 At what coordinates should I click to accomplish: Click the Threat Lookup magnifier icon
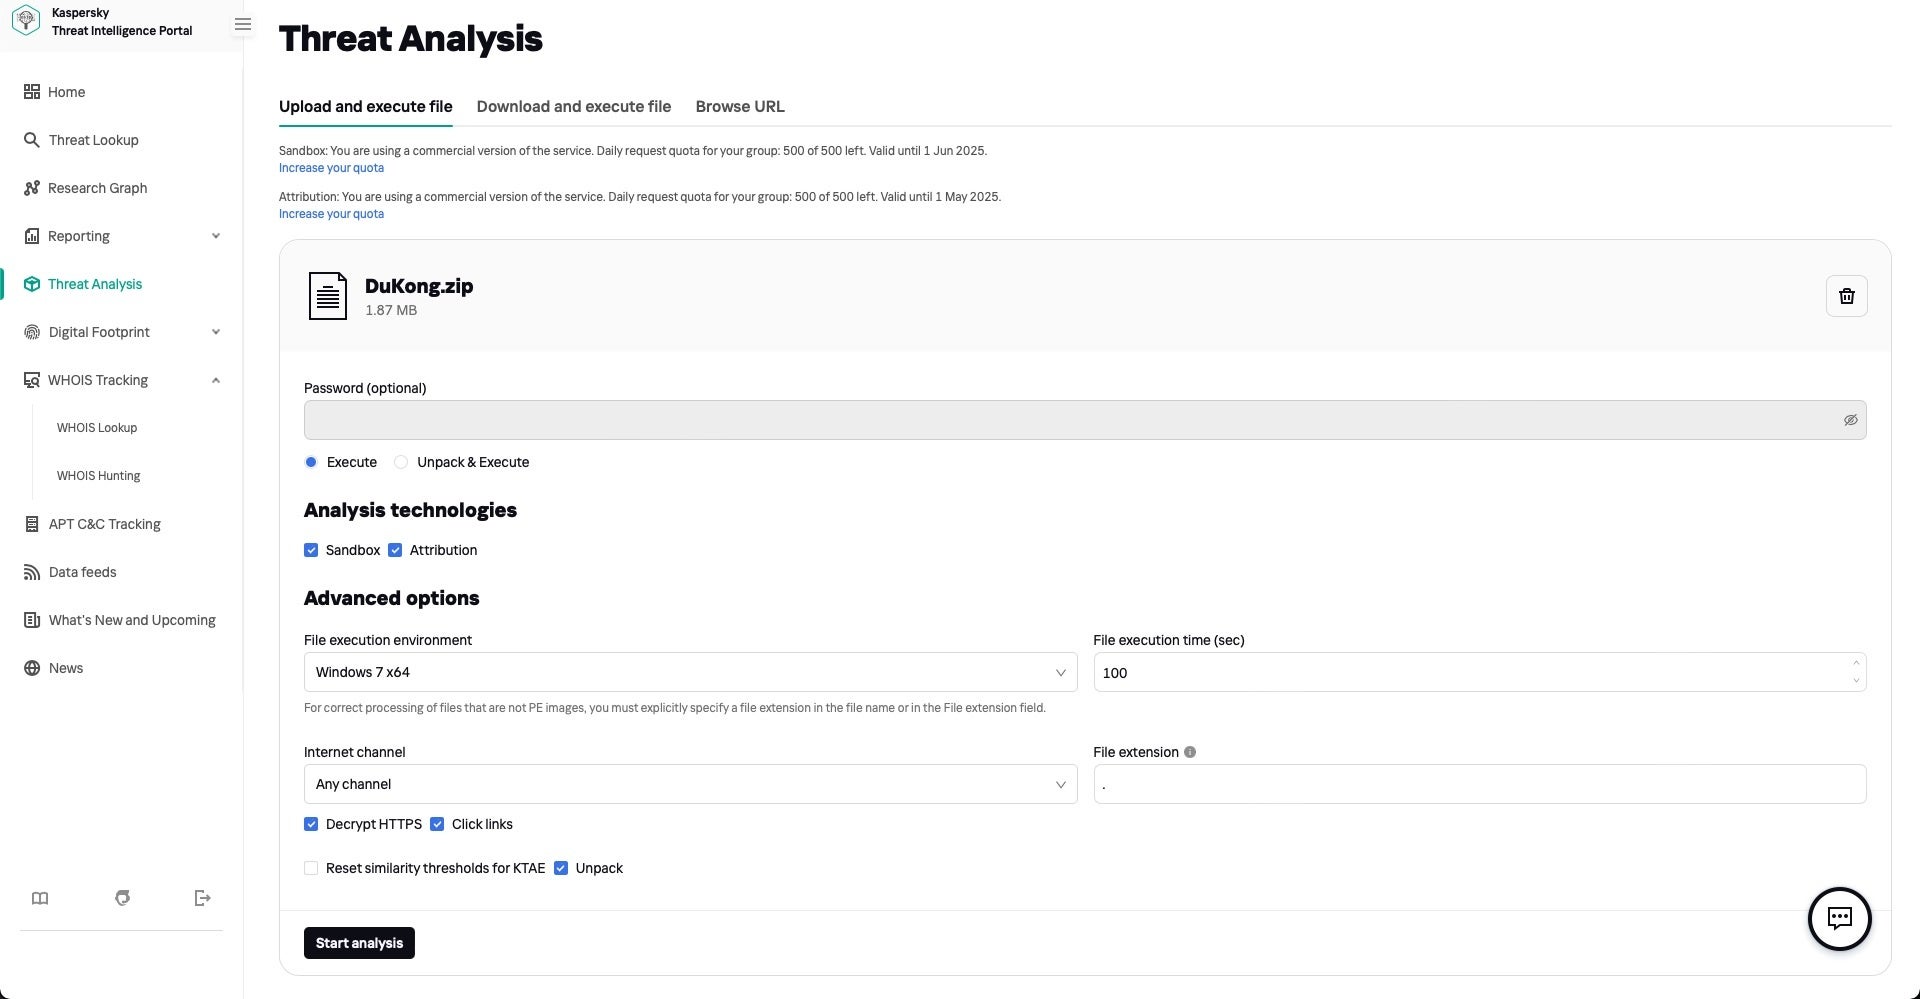[x=32, y=140]
